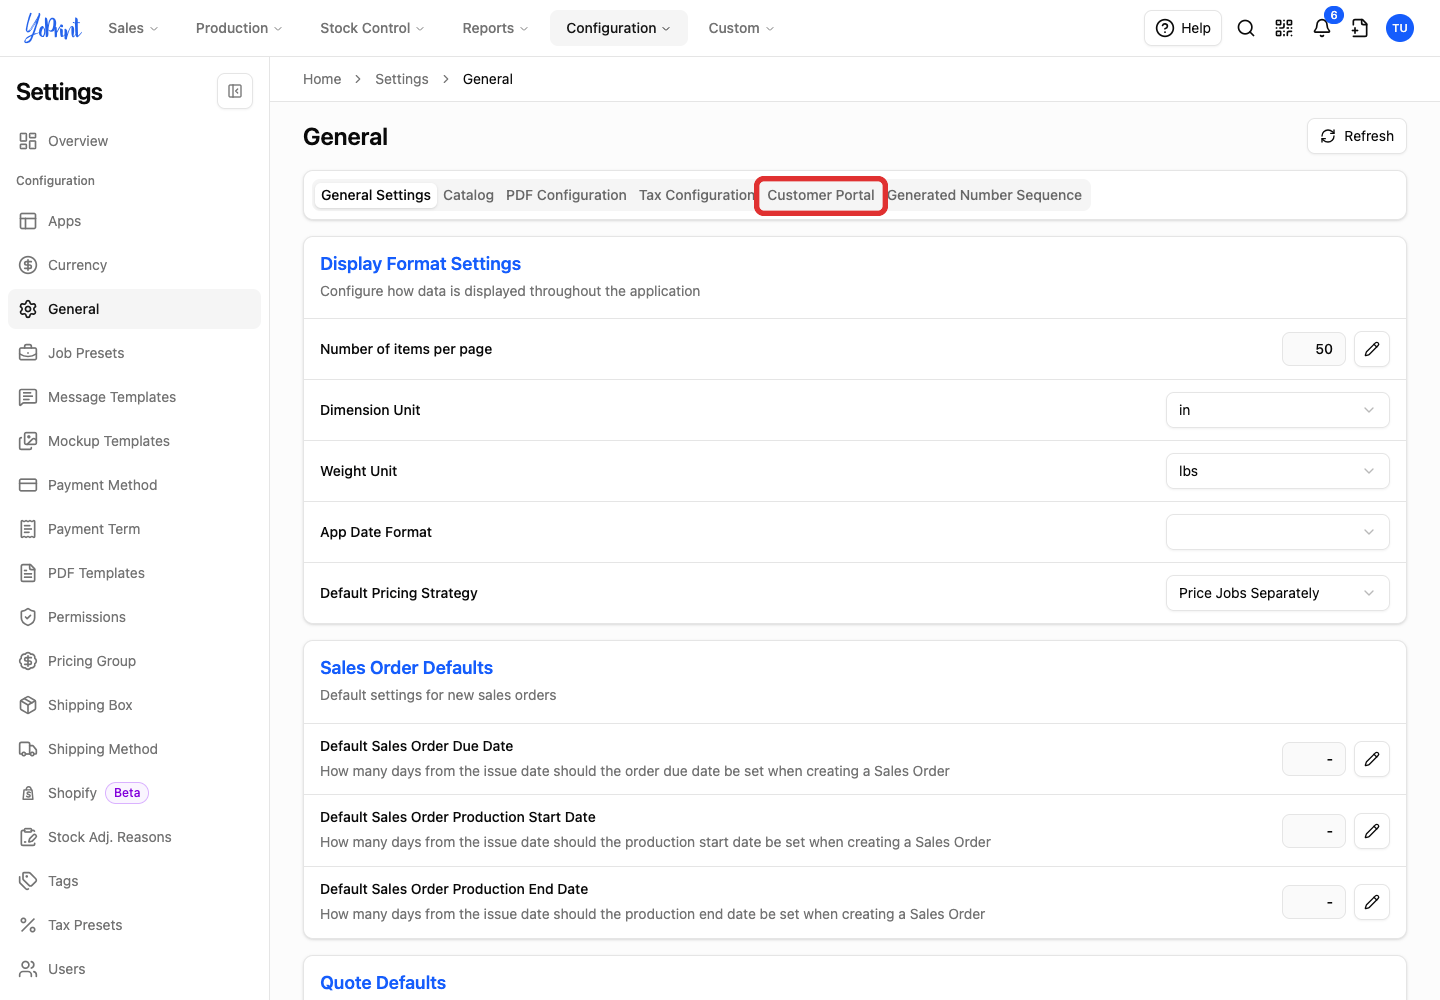This screenshot has width=1440, height=1000.
Task: Click the Refresh button
Action: click(1356, 136)
